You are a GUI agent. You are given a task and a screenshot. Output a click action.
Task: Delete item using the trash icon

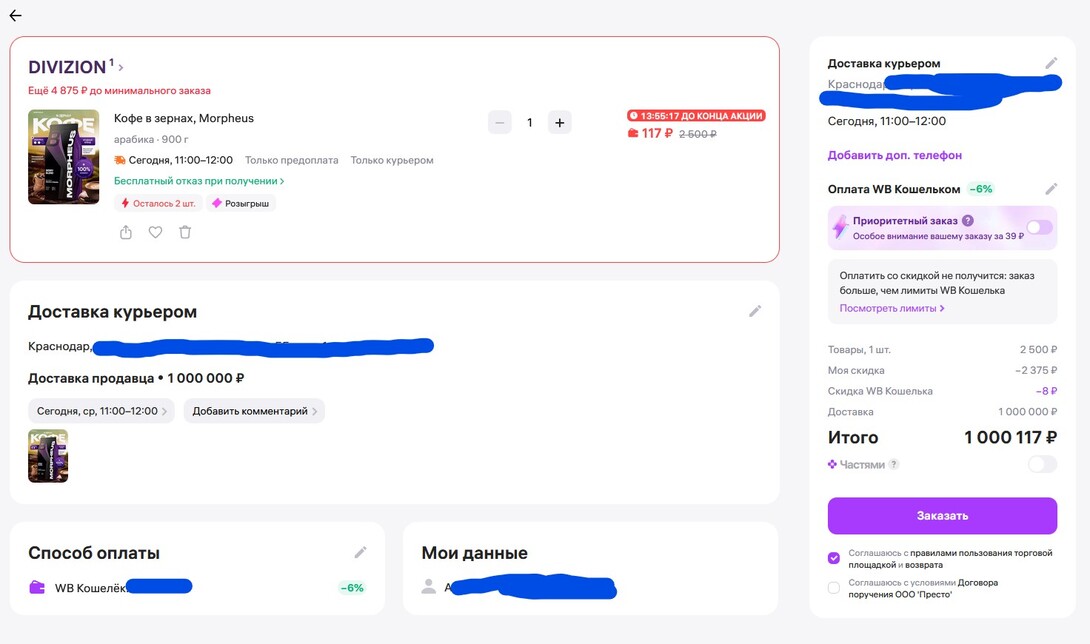[x=185, y=232]
